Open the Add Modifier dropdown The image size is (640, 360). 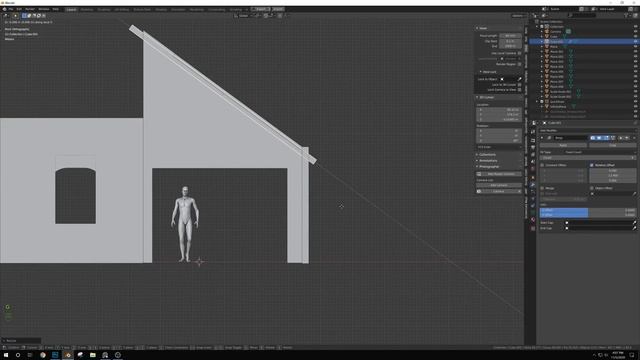tap(587, 131)
